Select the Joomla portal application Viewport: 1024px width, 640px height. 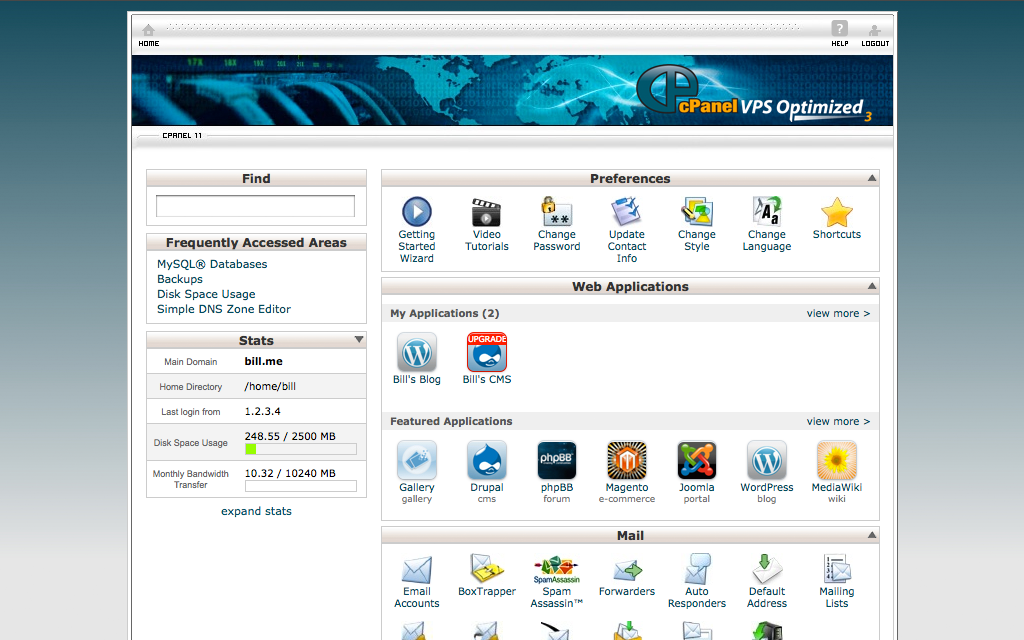[x=697, y=460]
